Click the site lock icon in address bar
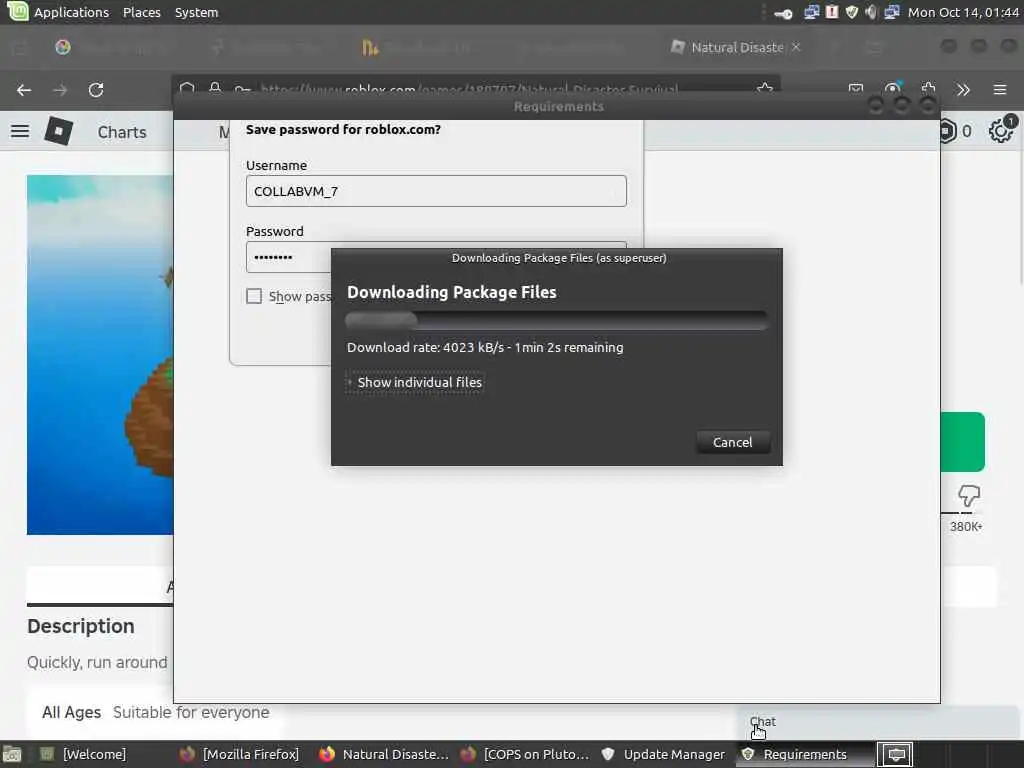1024x768 pixels. [215, 89]
